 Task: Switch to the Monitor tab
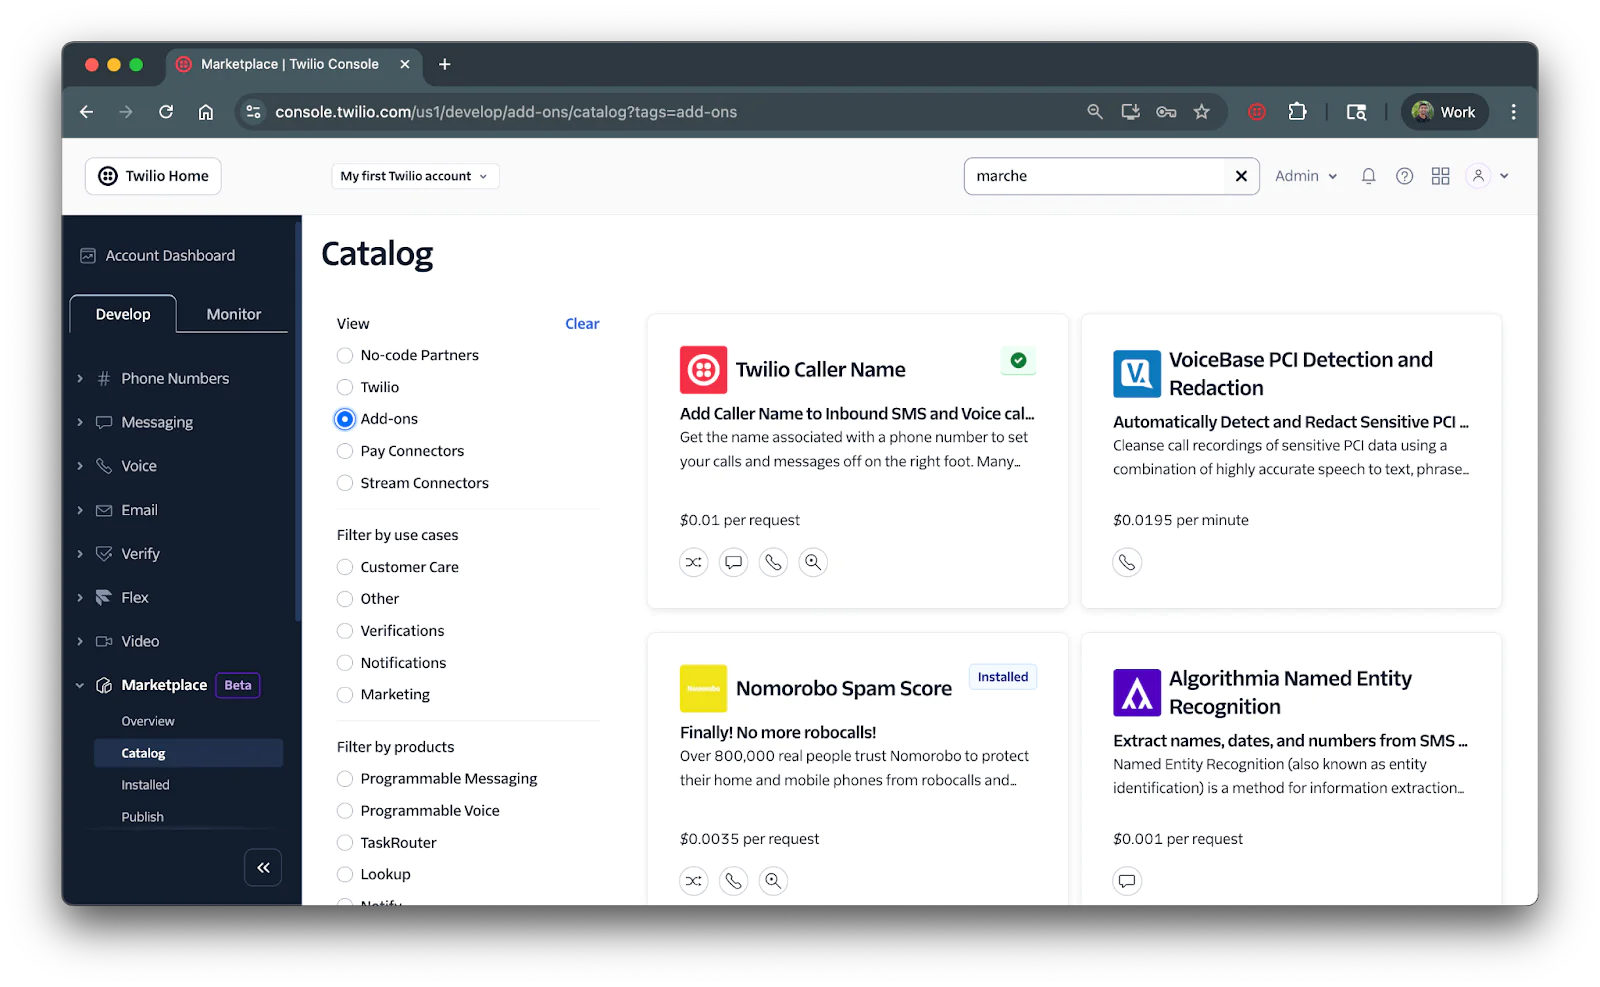coord(232,313)
